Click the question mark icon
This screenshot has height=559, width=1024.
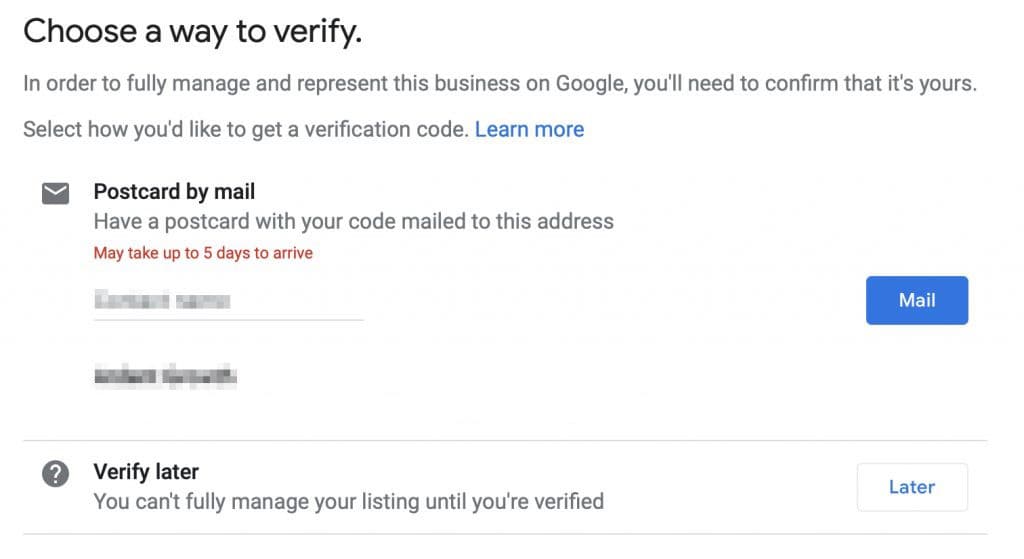coord(56,474)
